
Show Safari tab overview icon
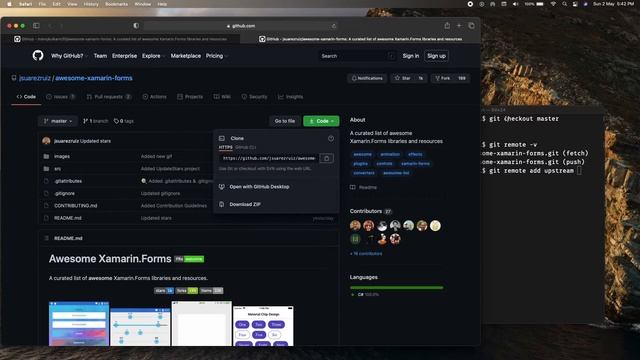click(471, 25)
